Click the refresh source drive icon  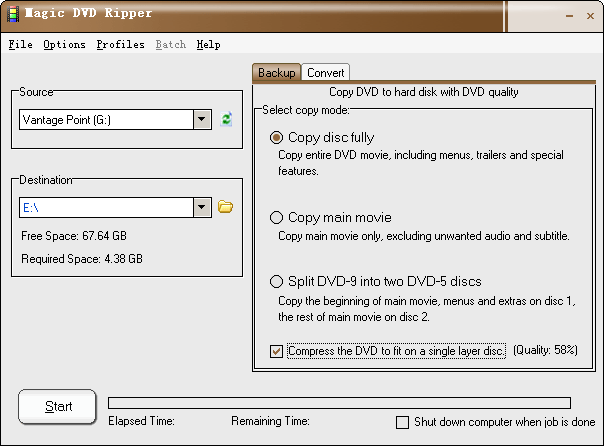click(x=226, y=119)
